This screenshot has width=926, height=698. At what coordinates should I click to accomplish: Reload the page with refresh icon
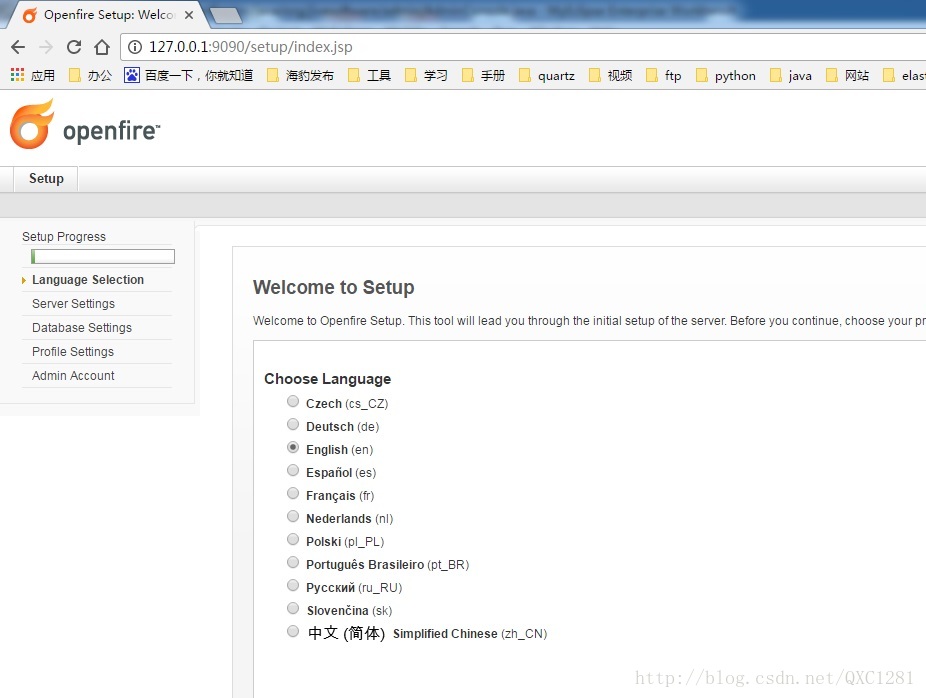click(74, 47)
